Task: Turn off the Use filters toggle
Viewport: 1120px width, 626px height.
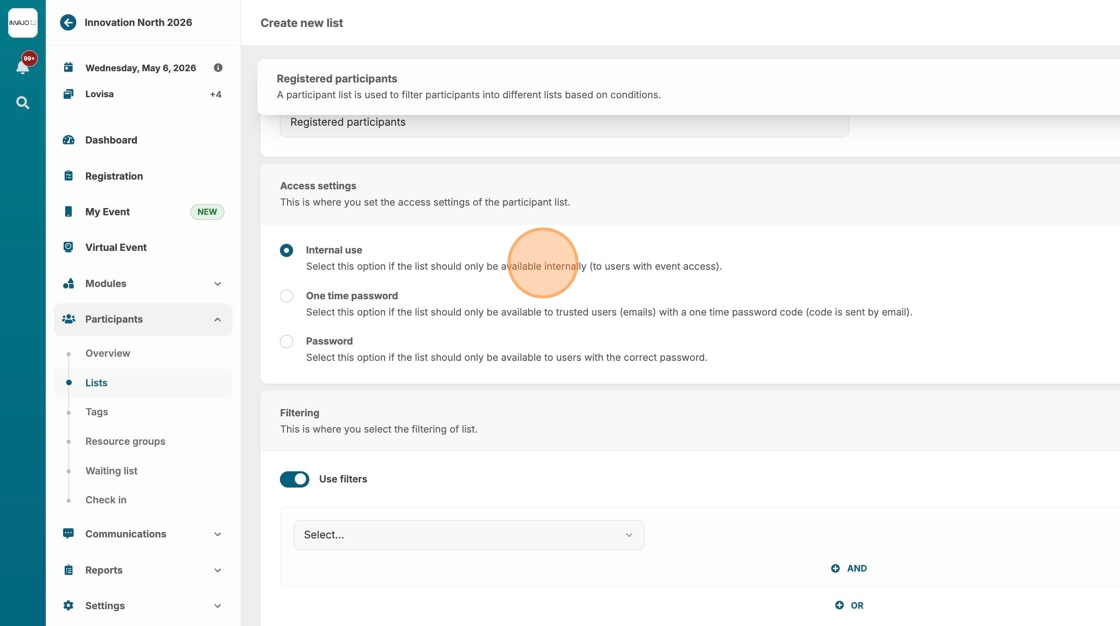Action: click(294, 479)
